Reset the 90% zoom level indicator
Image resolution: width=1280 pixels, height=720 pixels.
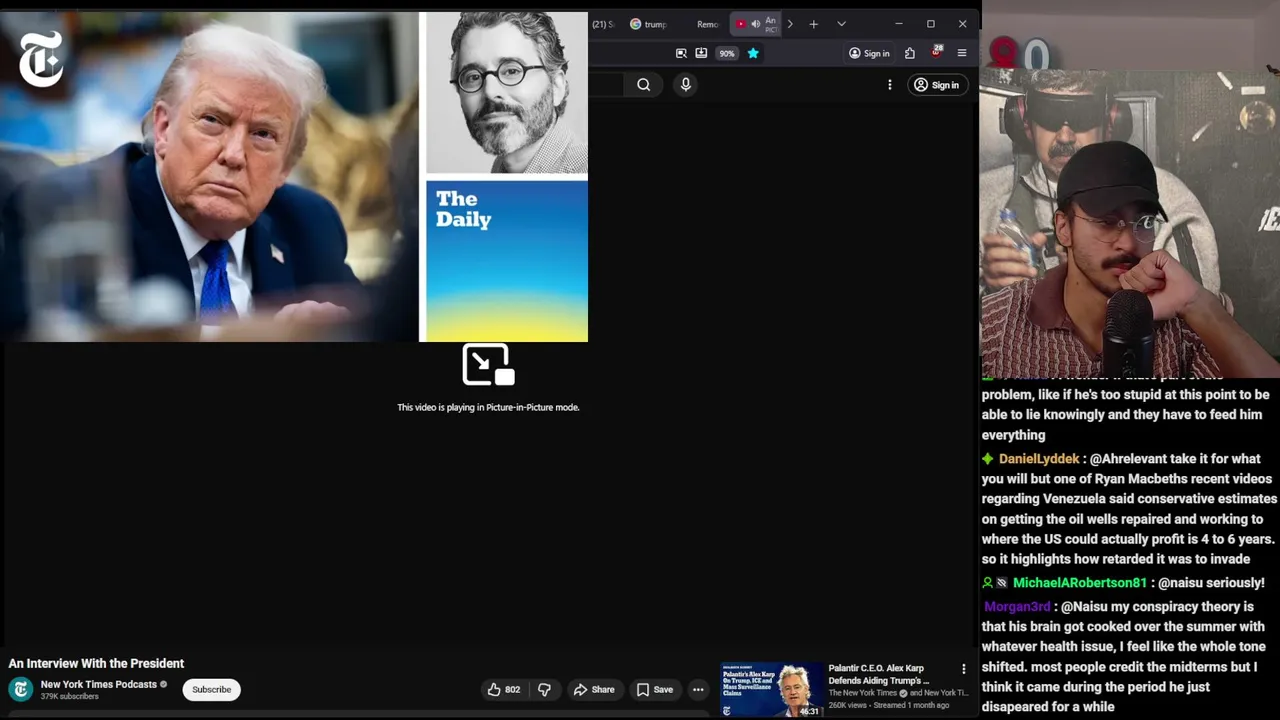727,53
